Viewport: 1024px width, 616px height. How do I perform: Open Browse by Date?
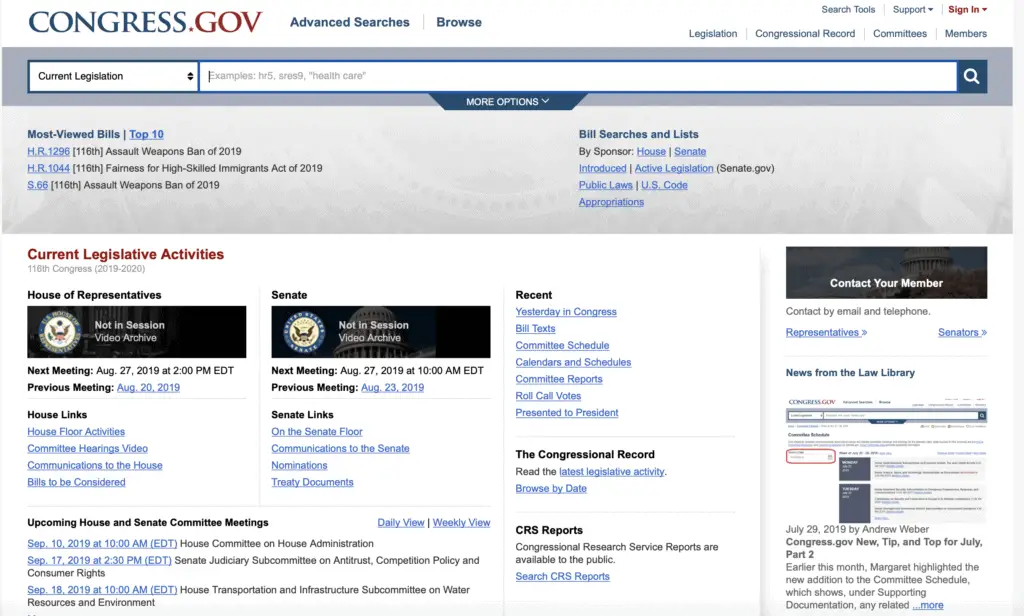point(551,489)
